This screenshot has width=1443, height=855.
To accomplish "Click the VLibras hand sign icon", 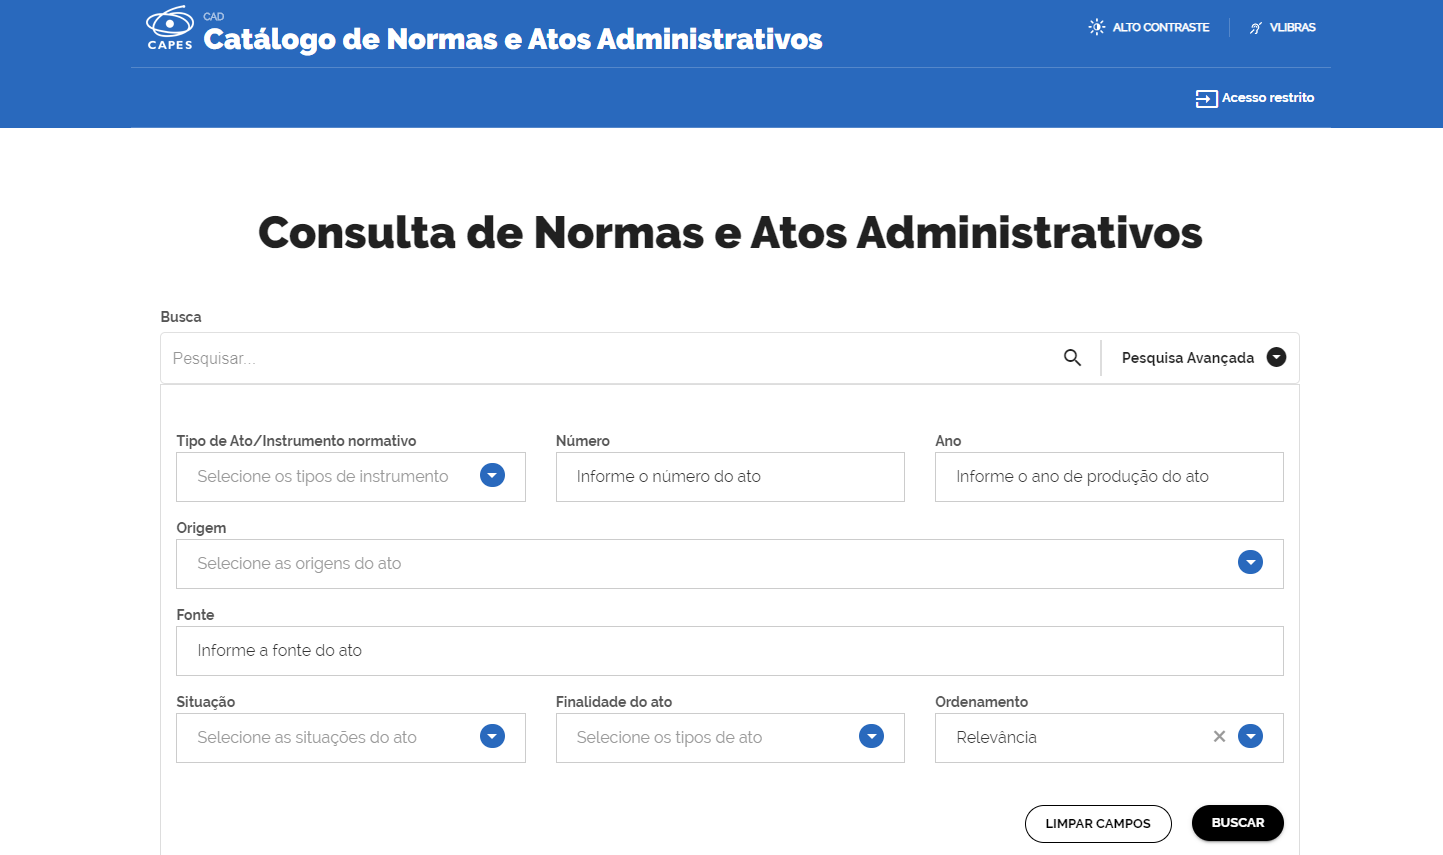I will tap(1256, 28).
